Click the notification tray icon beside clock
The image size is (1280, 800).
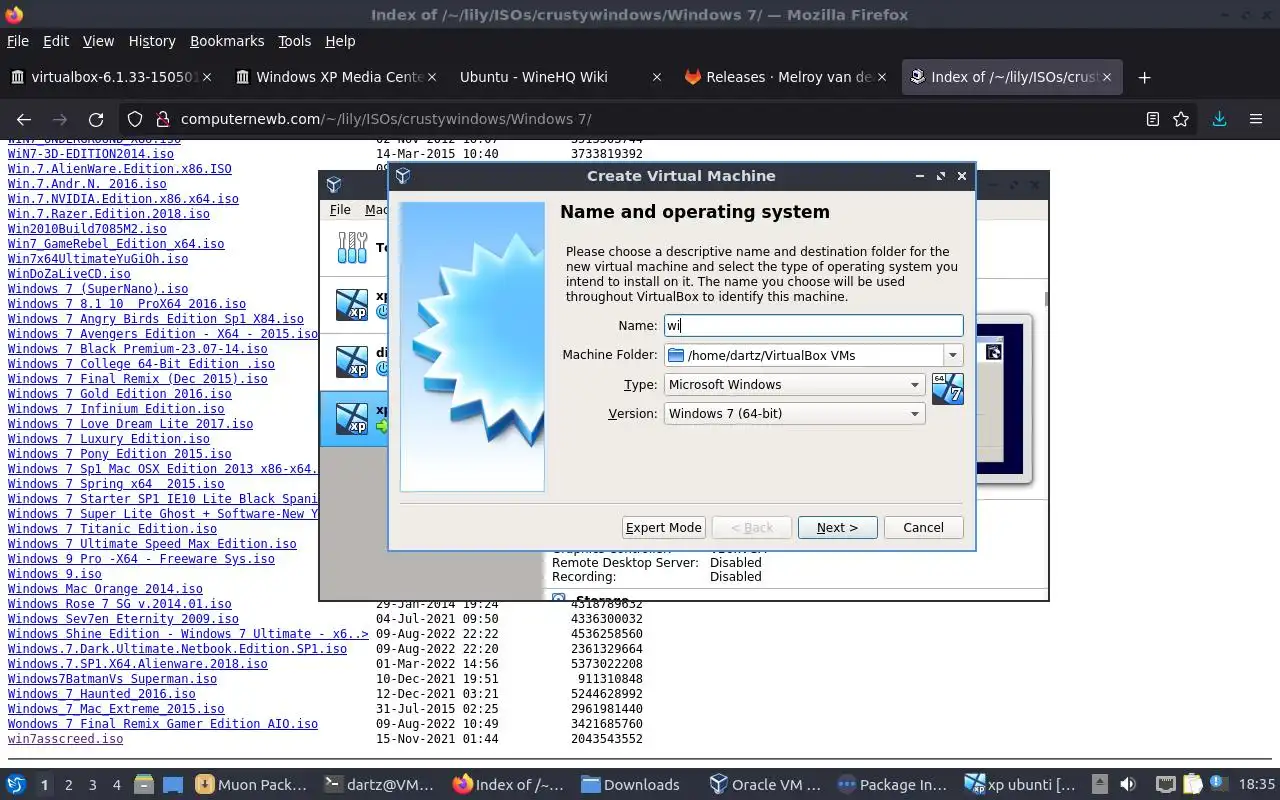coord(1219,785)
